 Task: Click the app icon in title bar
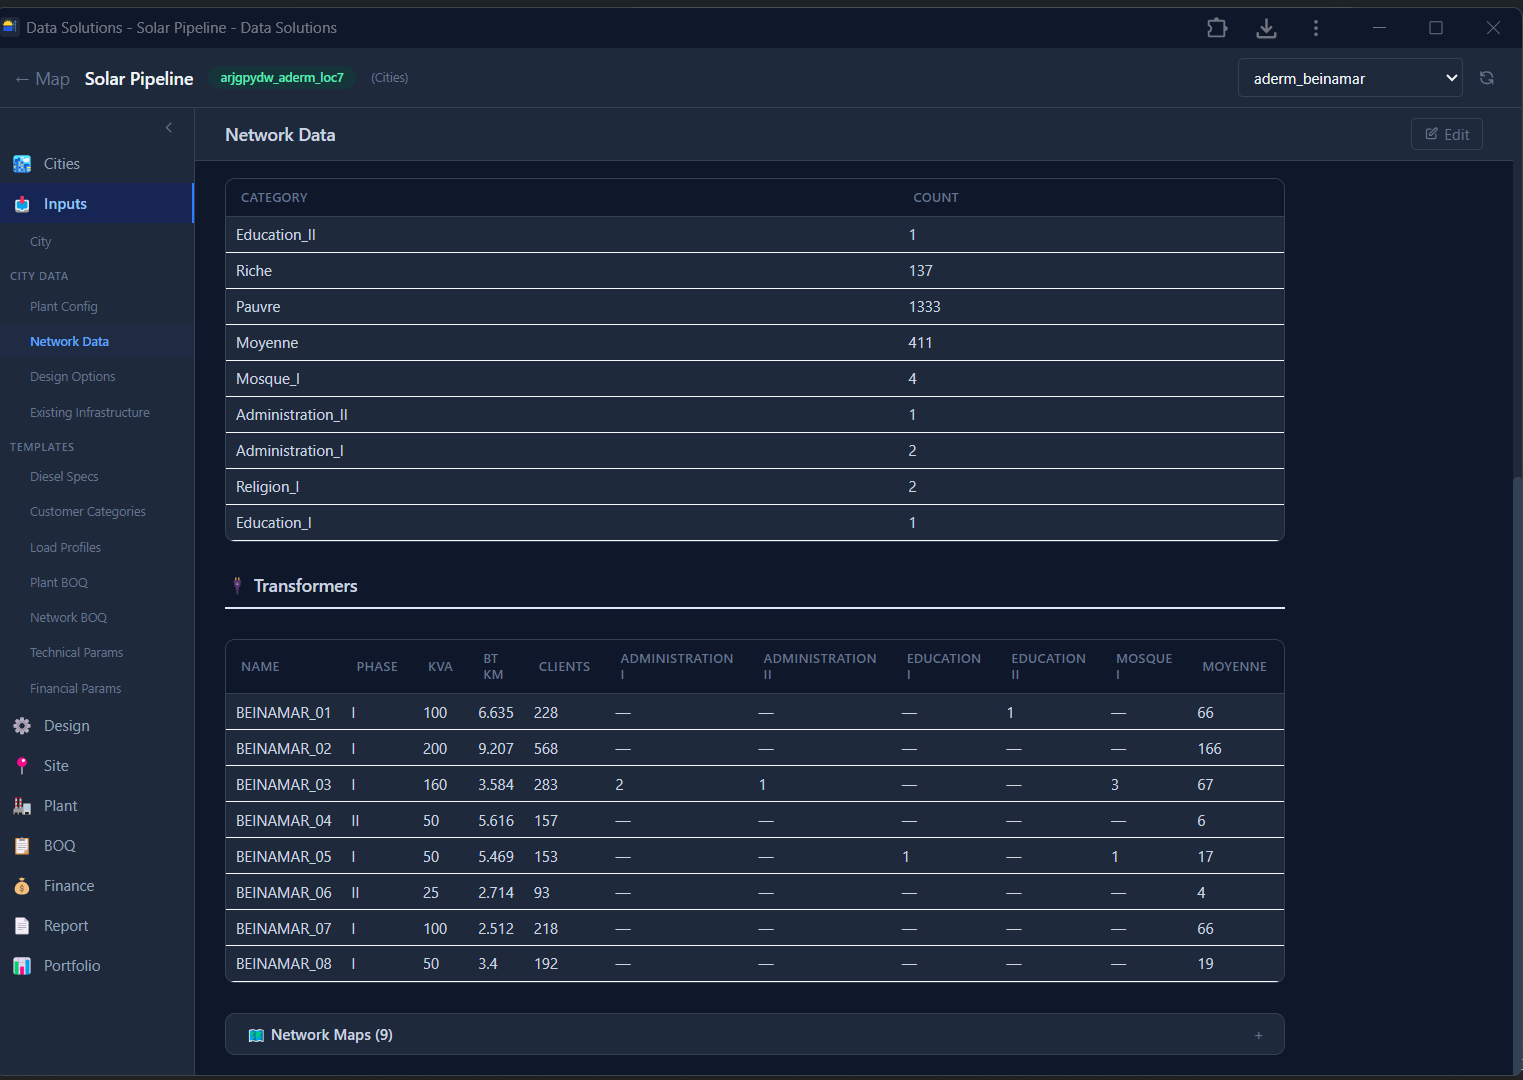pyautogui.click(x=10, y=27)
